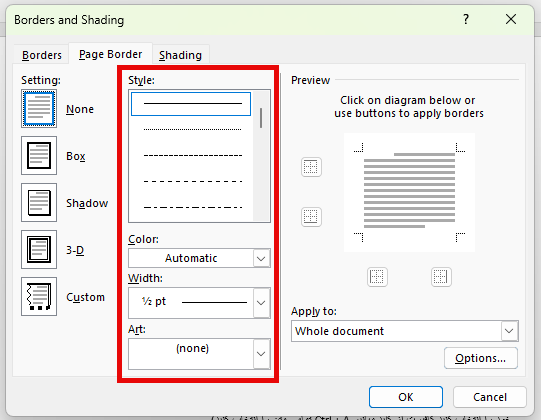The height and width of the screenshot is (420, 541).
Task: Select the dash-dot line style
Action: (x=192, y=208)
